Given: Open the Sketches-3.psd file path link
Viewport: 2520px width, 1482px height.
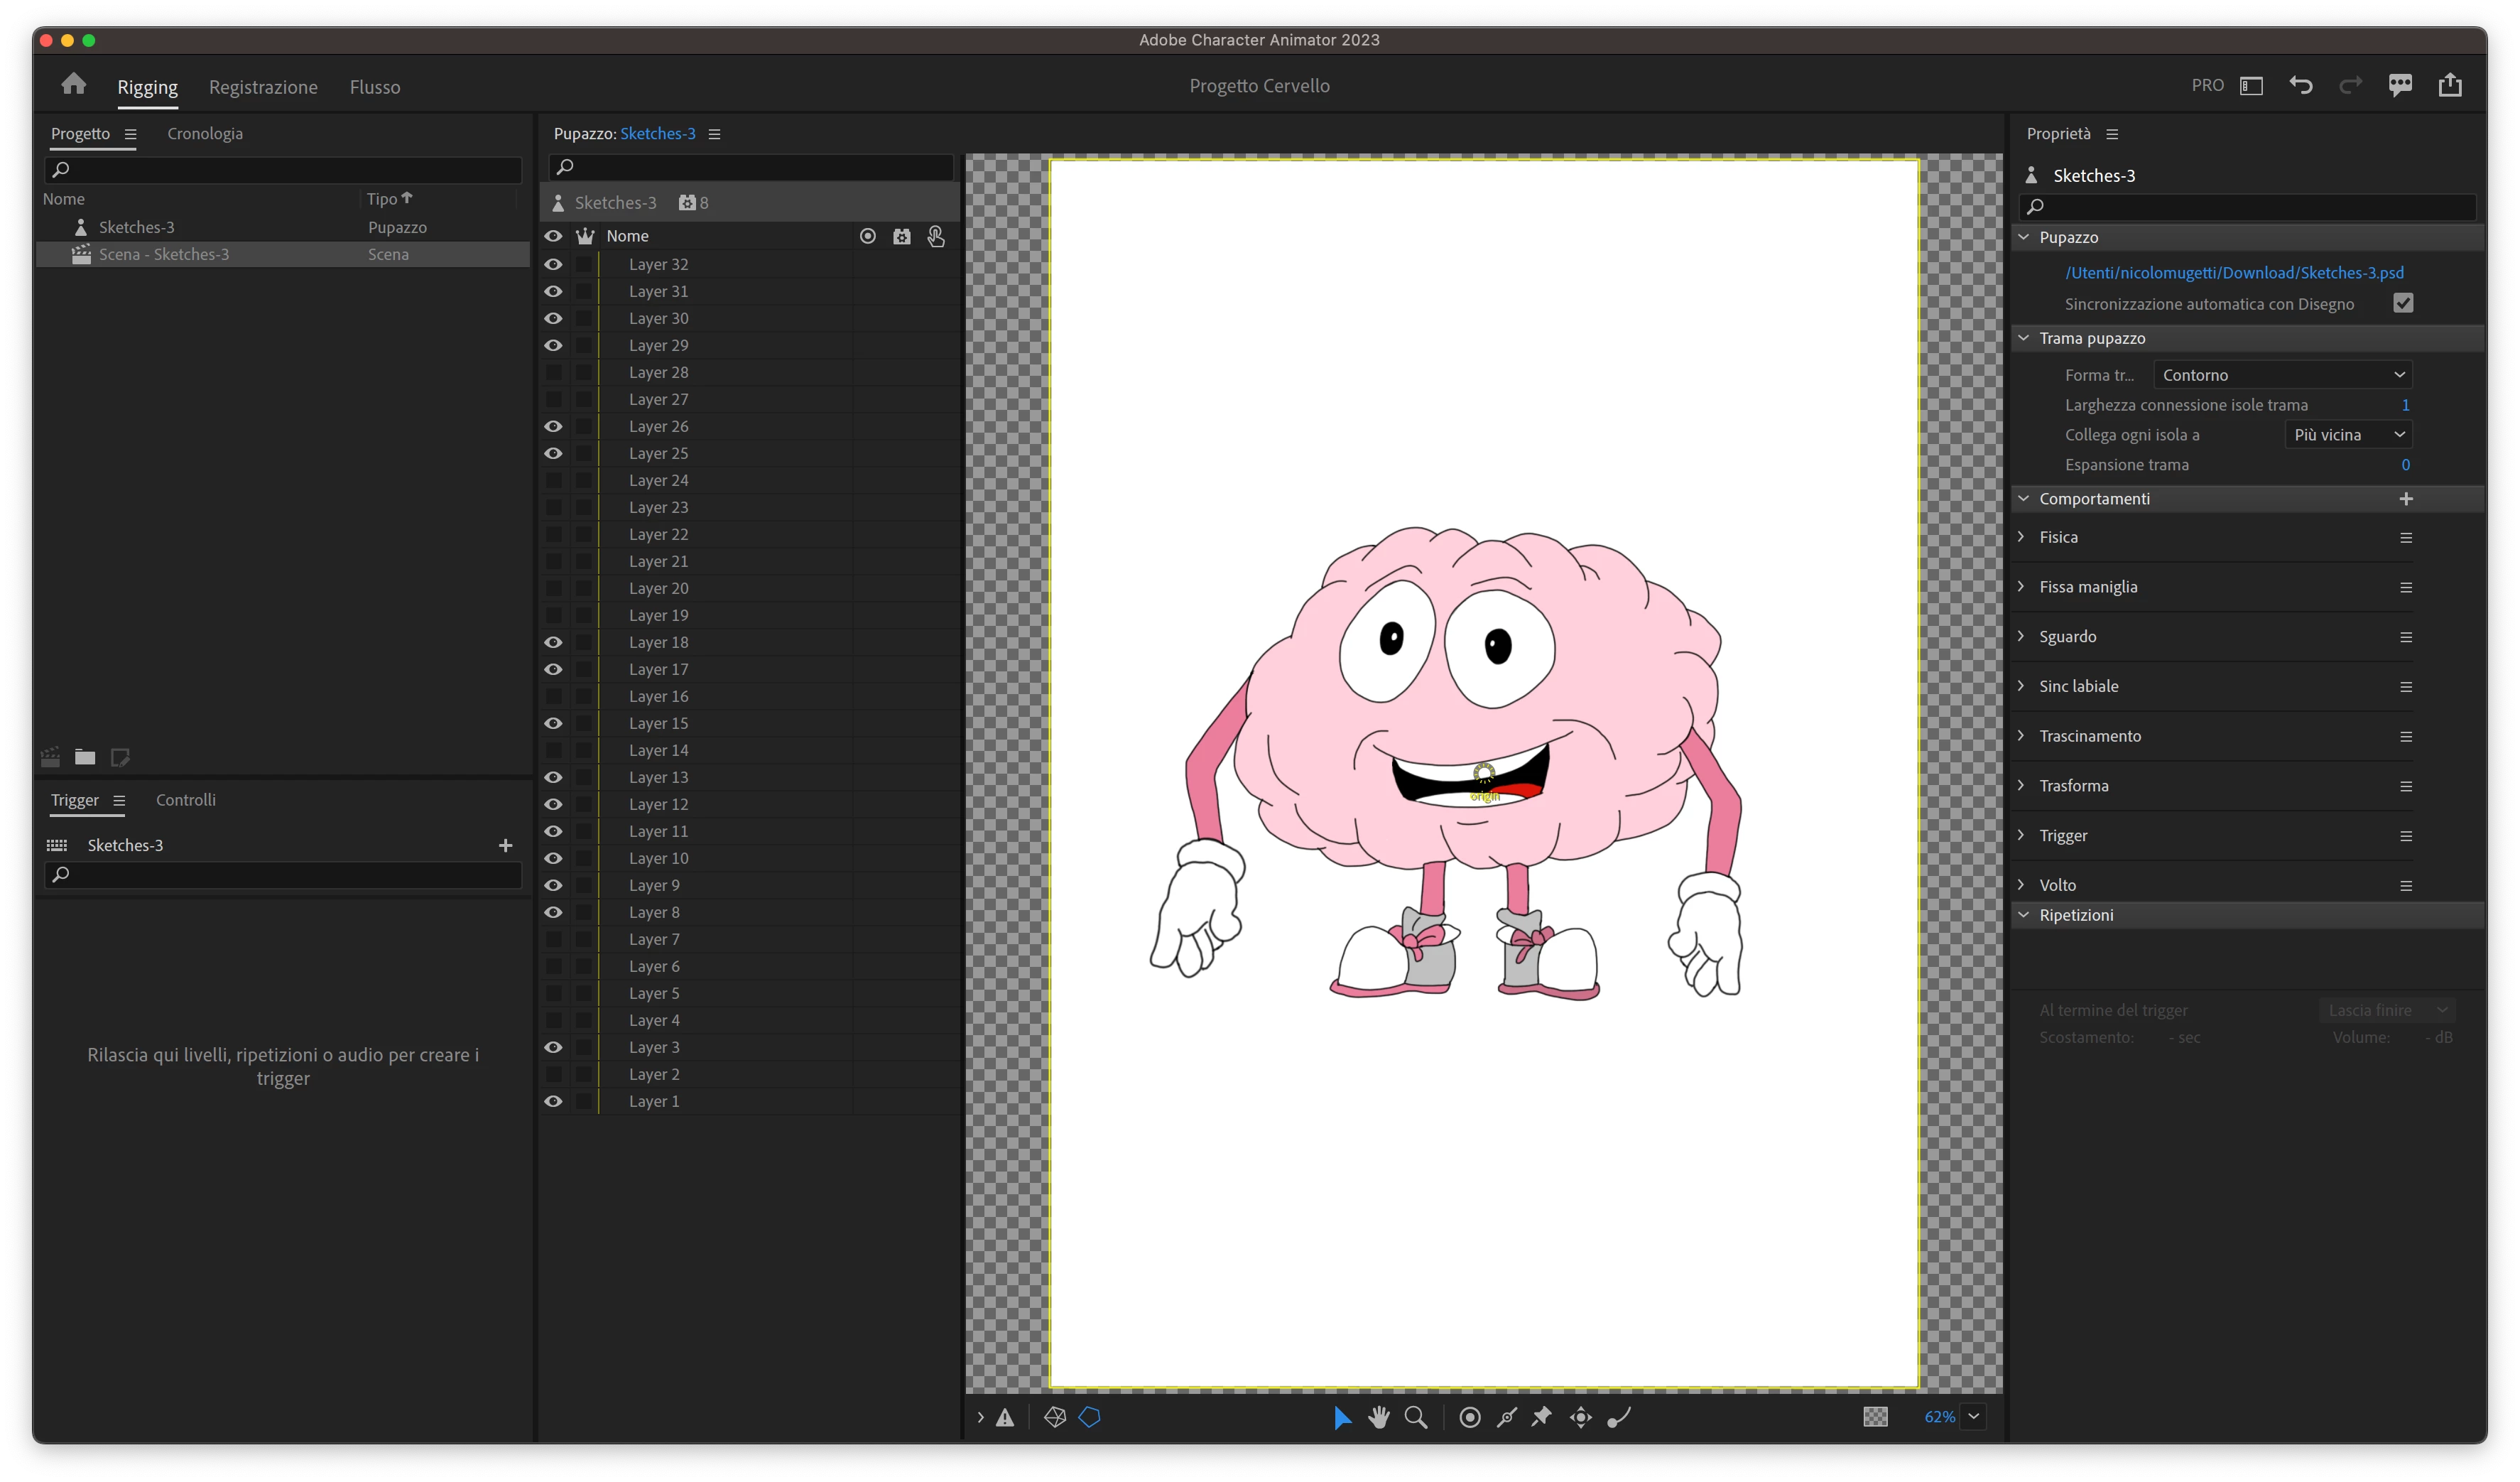Looking at the screenshot, I should (2234, 272).
